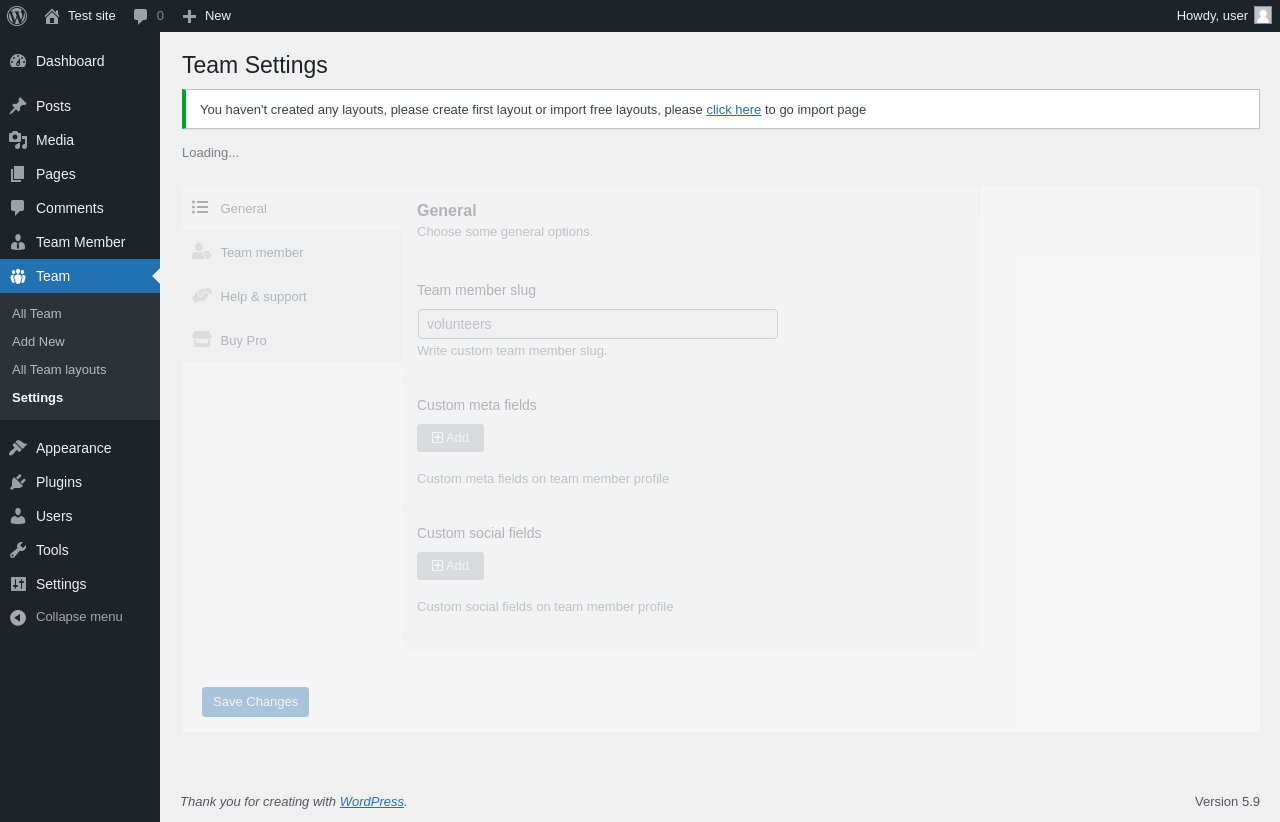The image size is (1280, 822).
Task: Click the Team Settings heading
Action: [255, 65]
